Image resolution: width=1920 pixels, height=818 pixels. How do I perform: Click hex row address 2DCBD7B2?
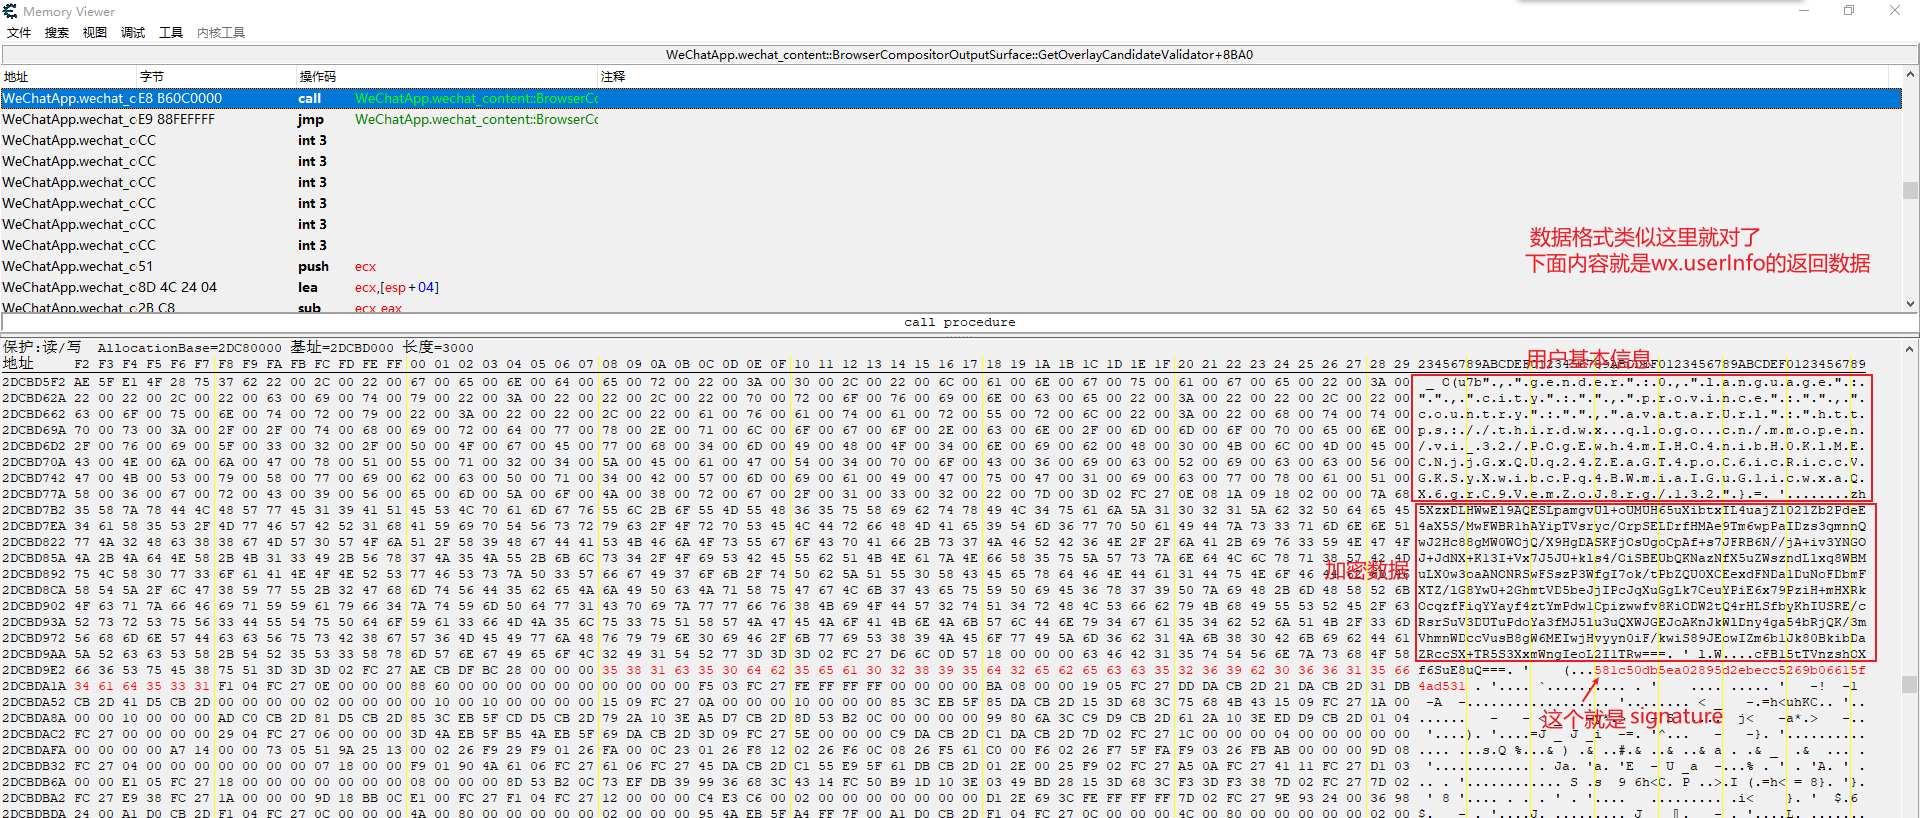(x=34, y=510)
